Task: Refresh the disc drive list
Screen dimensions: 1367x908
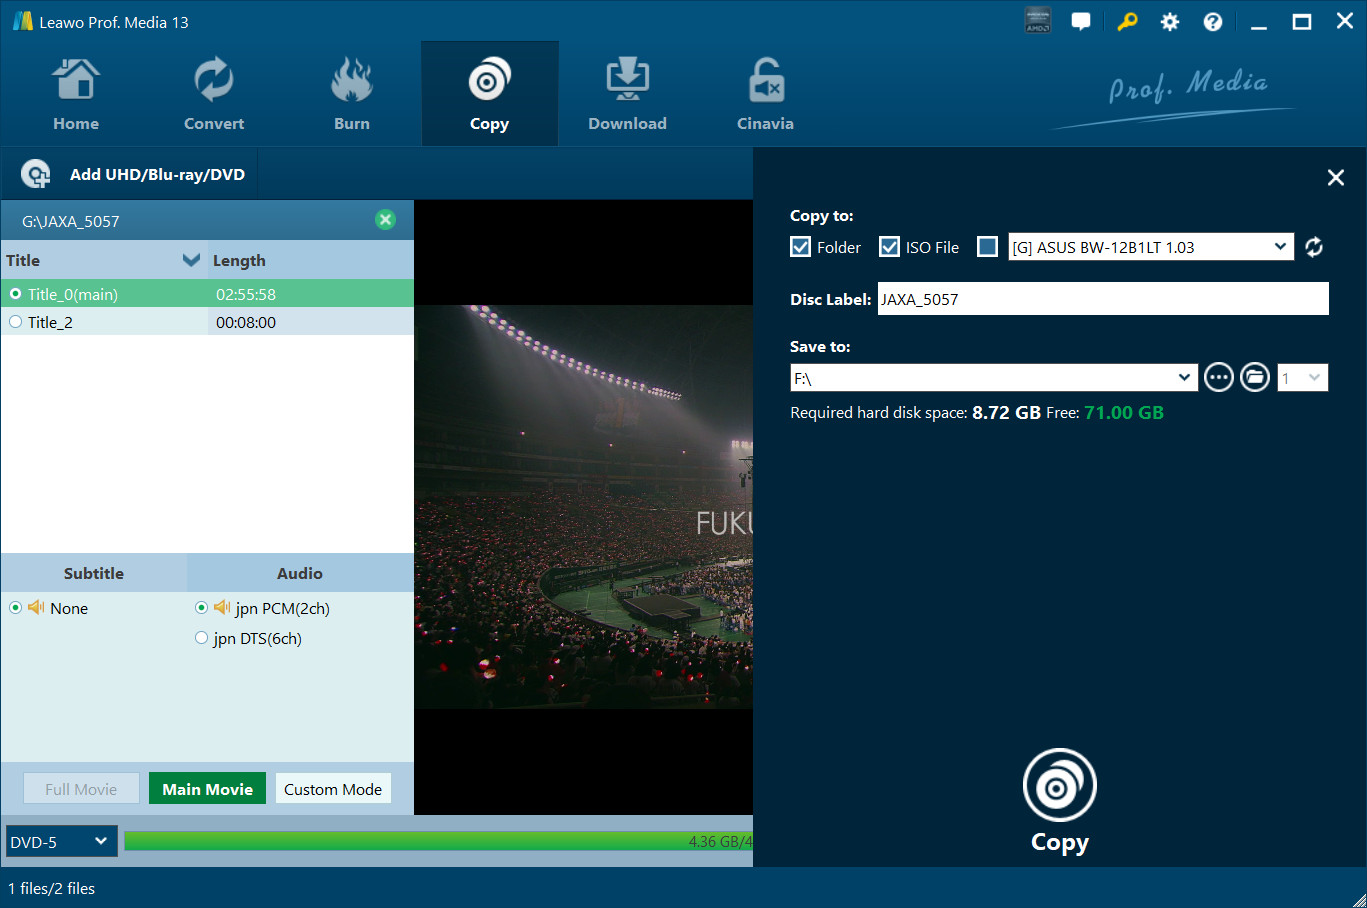Action: (x=1314, y=247)
